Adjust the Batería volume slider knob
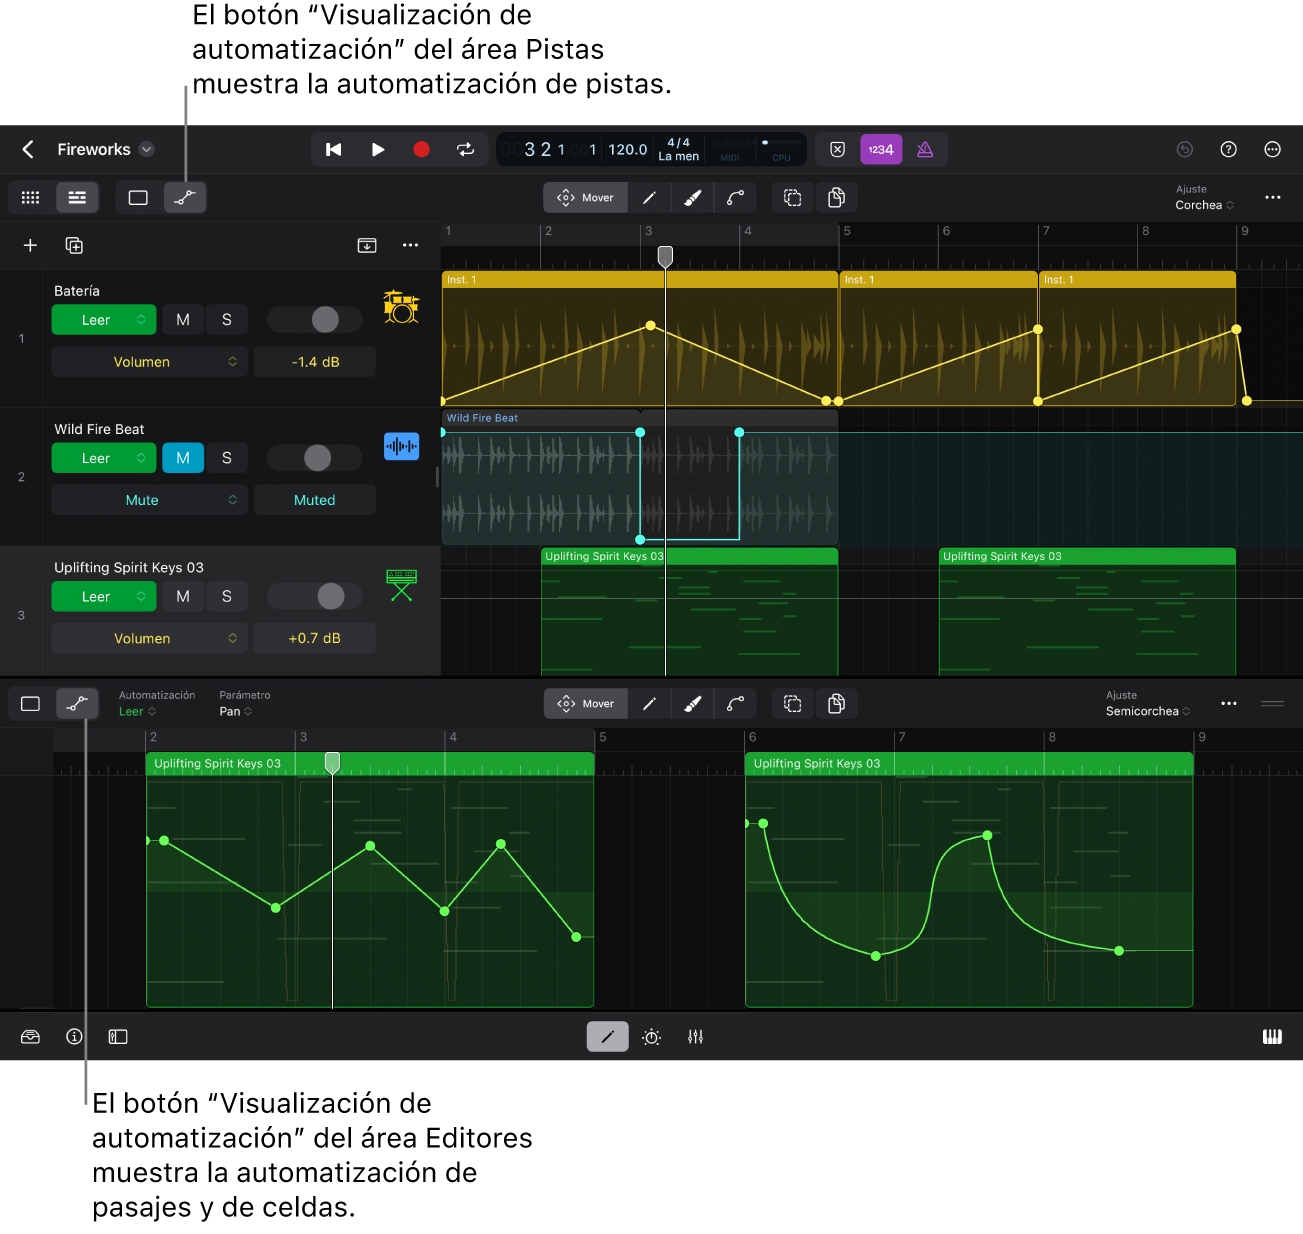The width and height of the screenshot is (1303, 1234). (x=325, y=320)
